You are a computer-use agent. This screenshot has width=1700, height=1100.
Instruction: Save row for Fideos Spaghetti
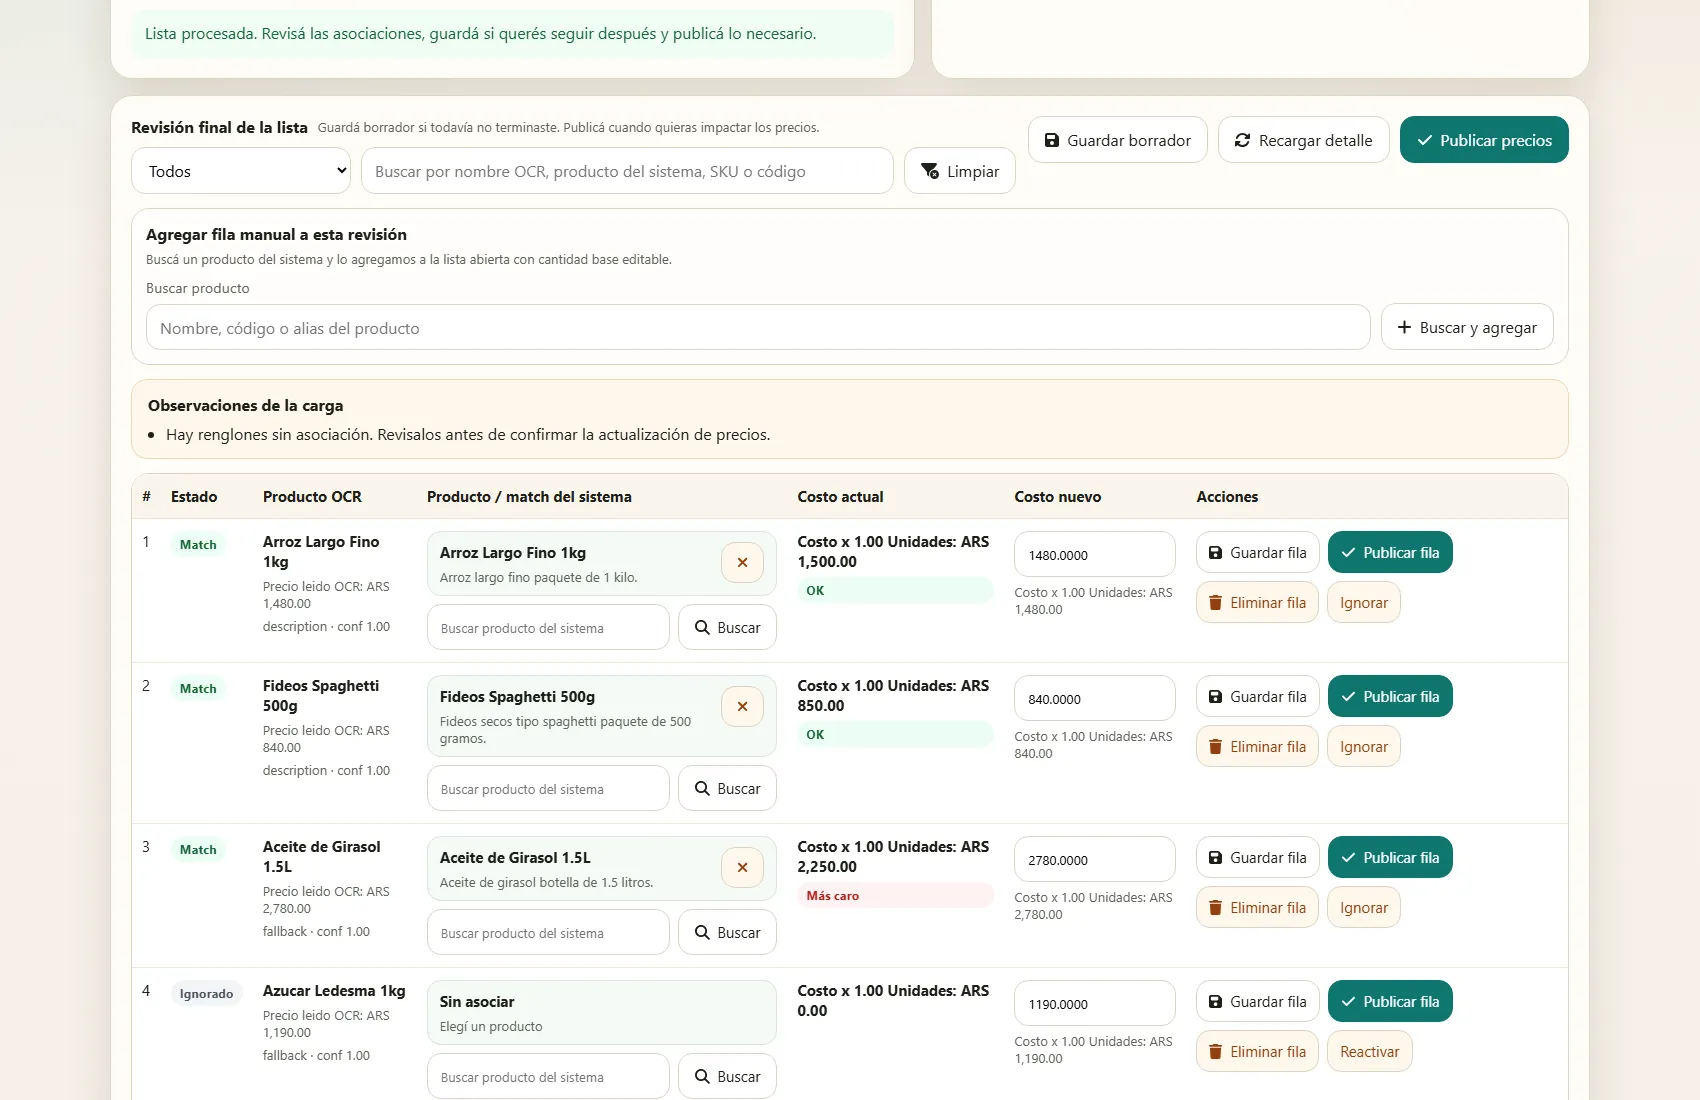[x=1258, y=697]
